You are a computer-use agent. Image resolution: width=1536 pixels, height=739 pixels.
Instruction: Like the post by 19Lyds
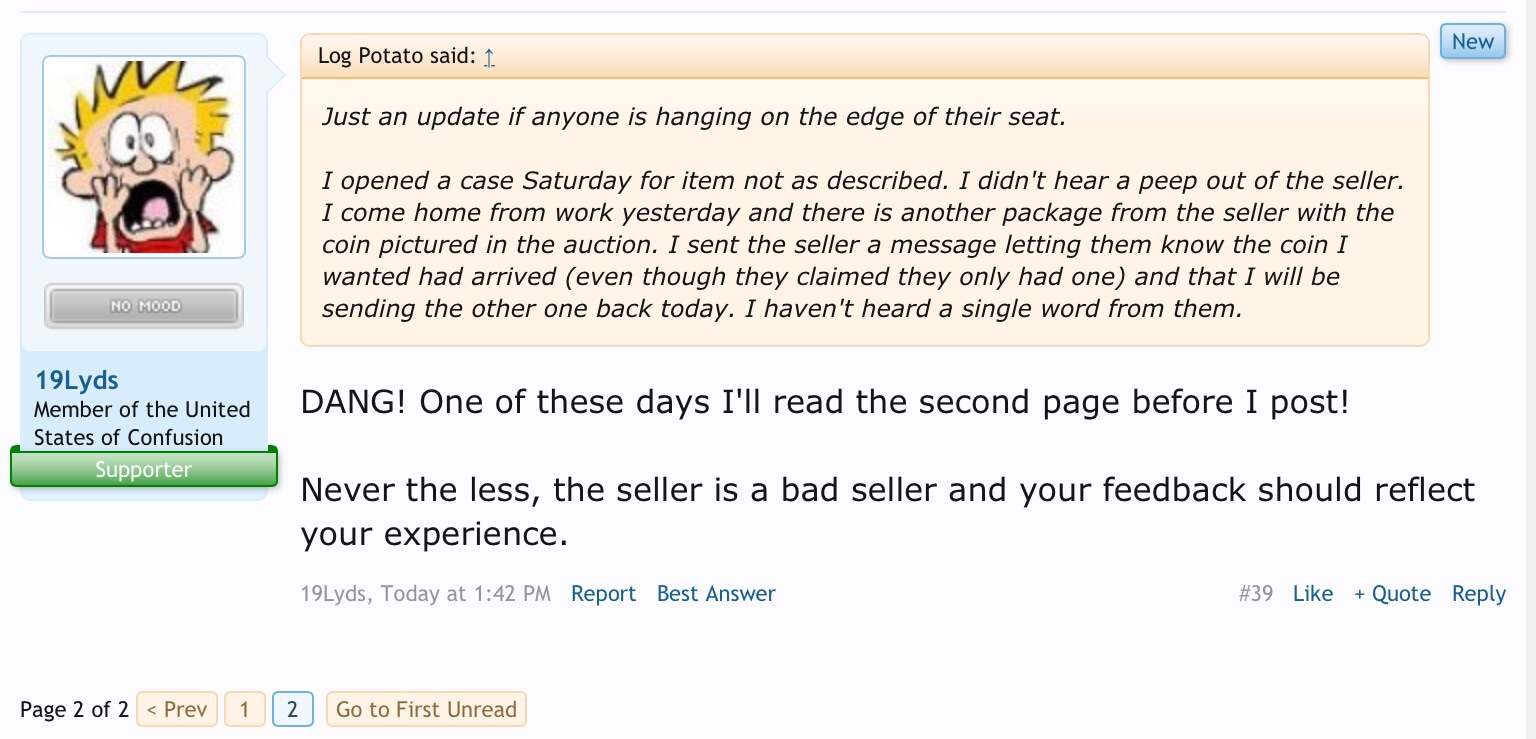tap(1312, 594)
